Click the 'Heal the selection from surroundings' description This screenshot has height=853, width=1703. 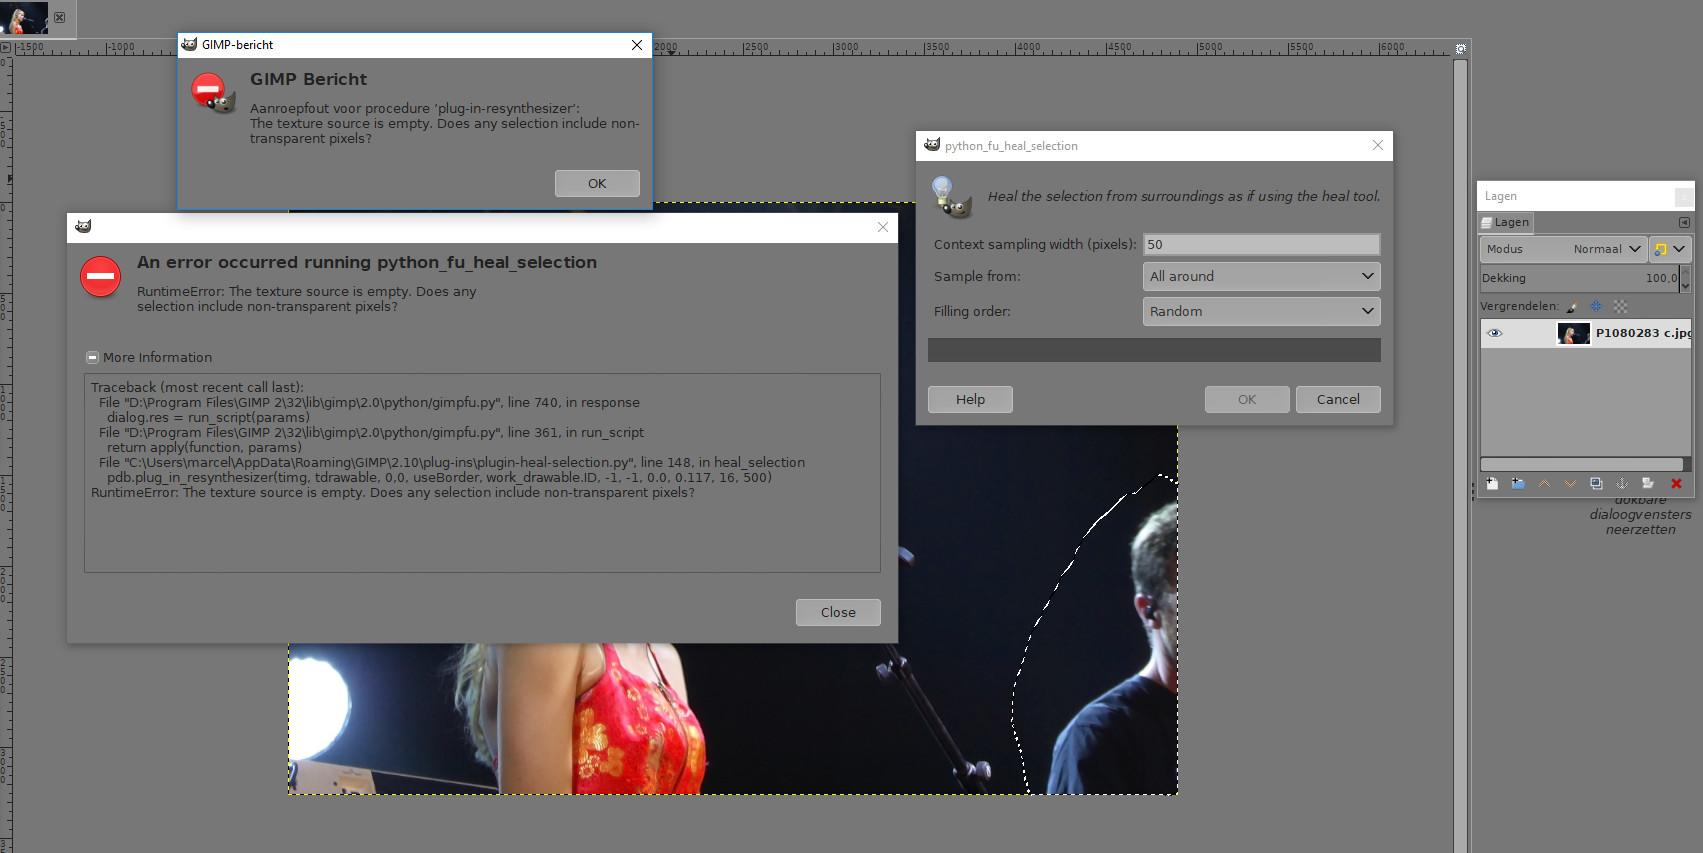1184,196
